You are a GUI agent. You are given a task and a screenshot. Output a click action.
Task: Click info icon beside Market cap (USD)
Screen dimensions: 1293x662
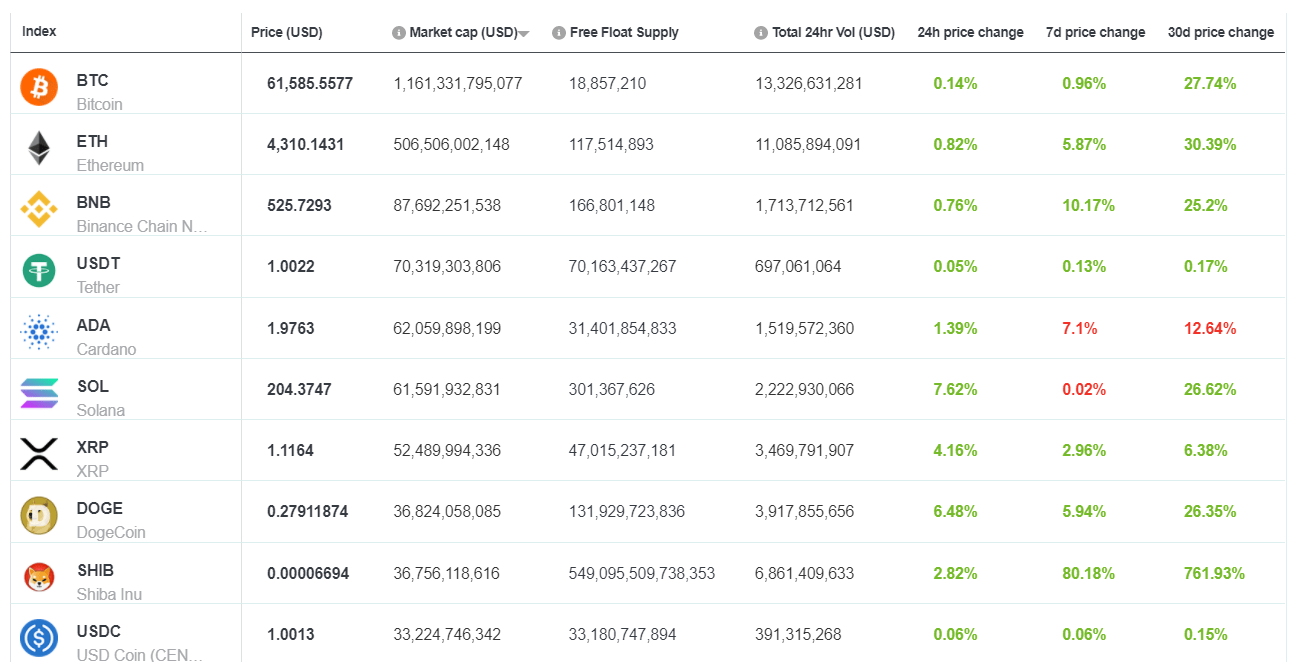pos(398,33)
